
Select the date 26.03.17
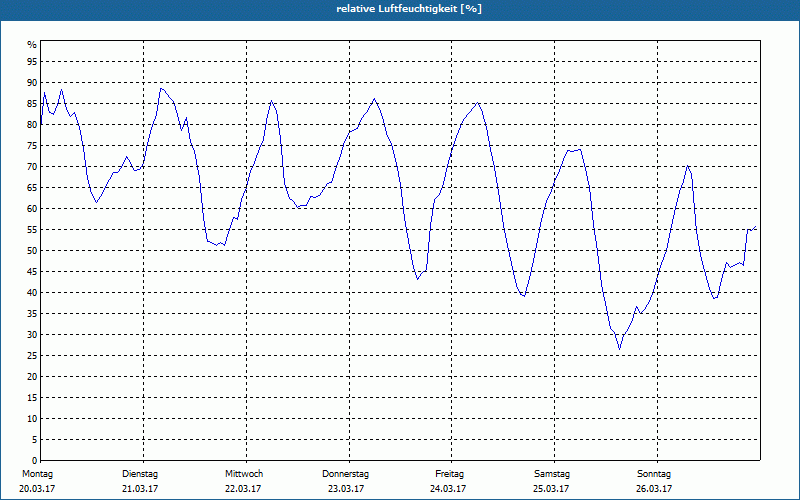(x=654, y=489)
